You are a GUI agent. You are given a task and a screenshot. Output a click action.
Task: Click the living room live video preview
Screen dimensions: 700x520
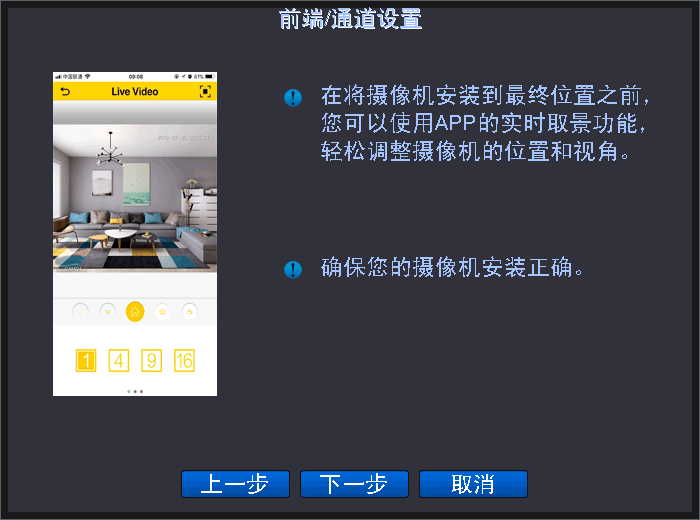(x=135, y=199)
